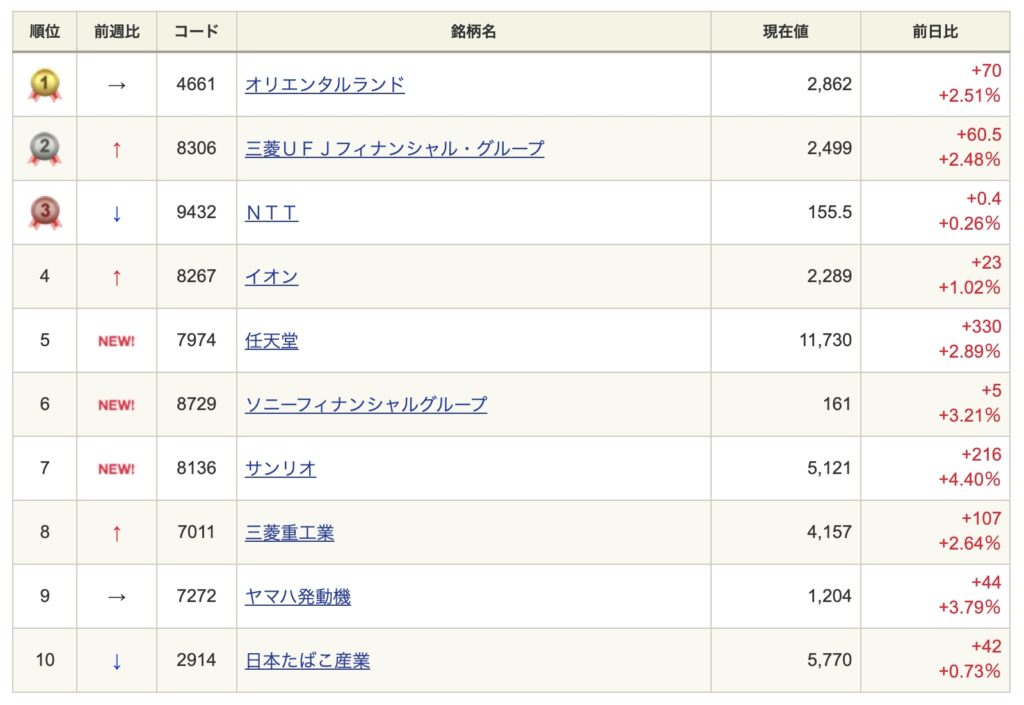Open the ヤマハ発動機 stock link
Image resolution: width=1024 pixels, height=705 pixels.
click(x=298, y=597)
